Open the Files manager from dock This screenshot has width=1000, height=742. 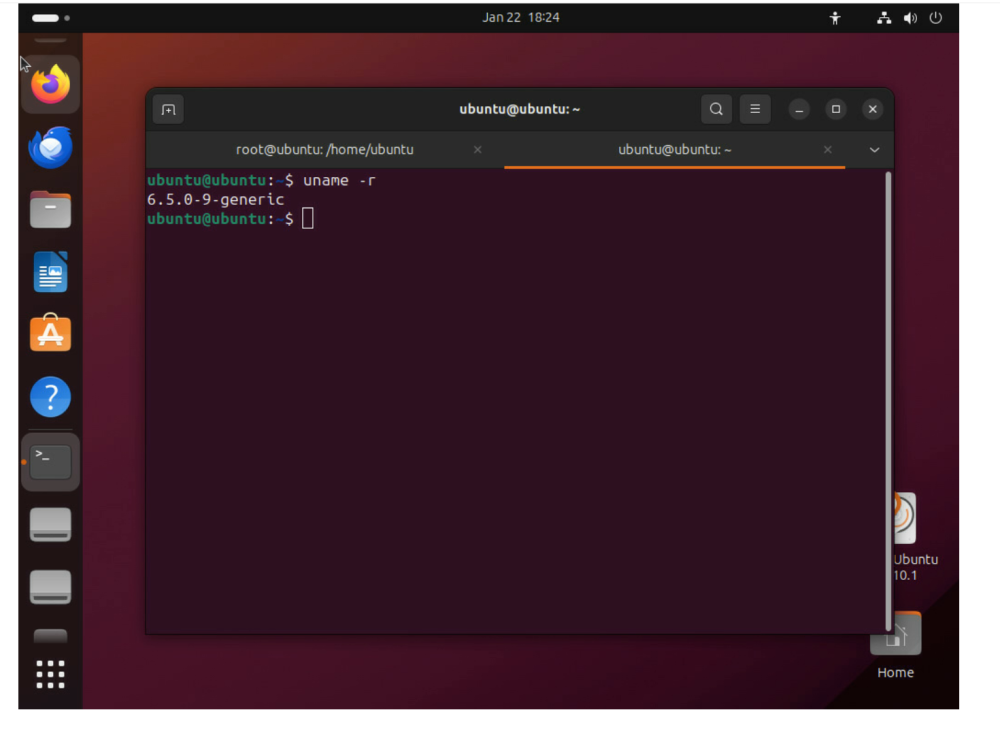click(50, 210)
